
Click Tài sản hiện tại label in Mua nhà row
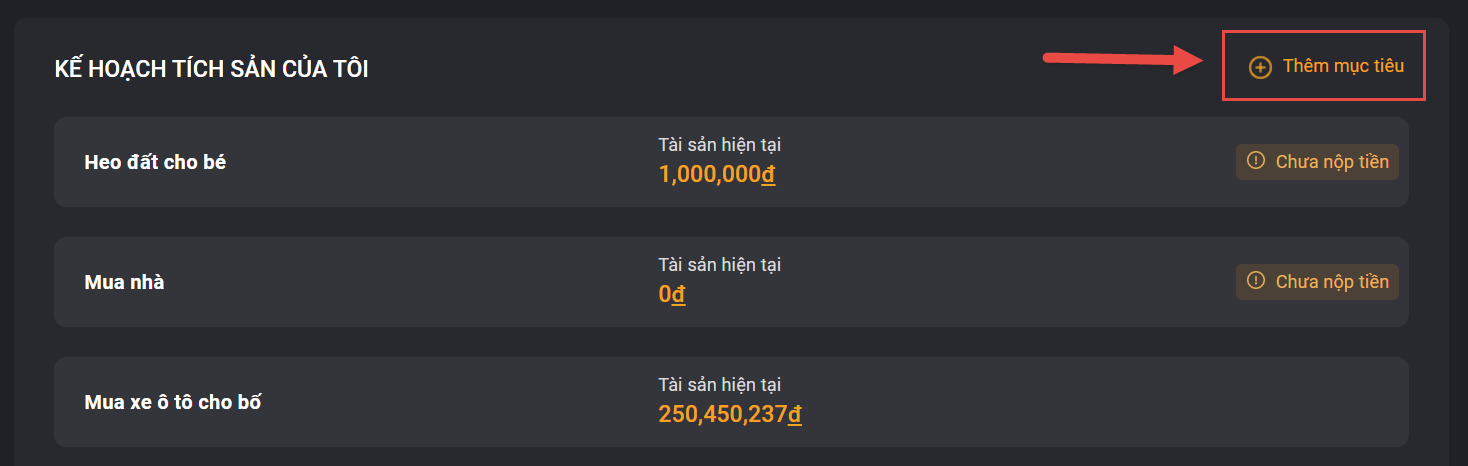719,265
